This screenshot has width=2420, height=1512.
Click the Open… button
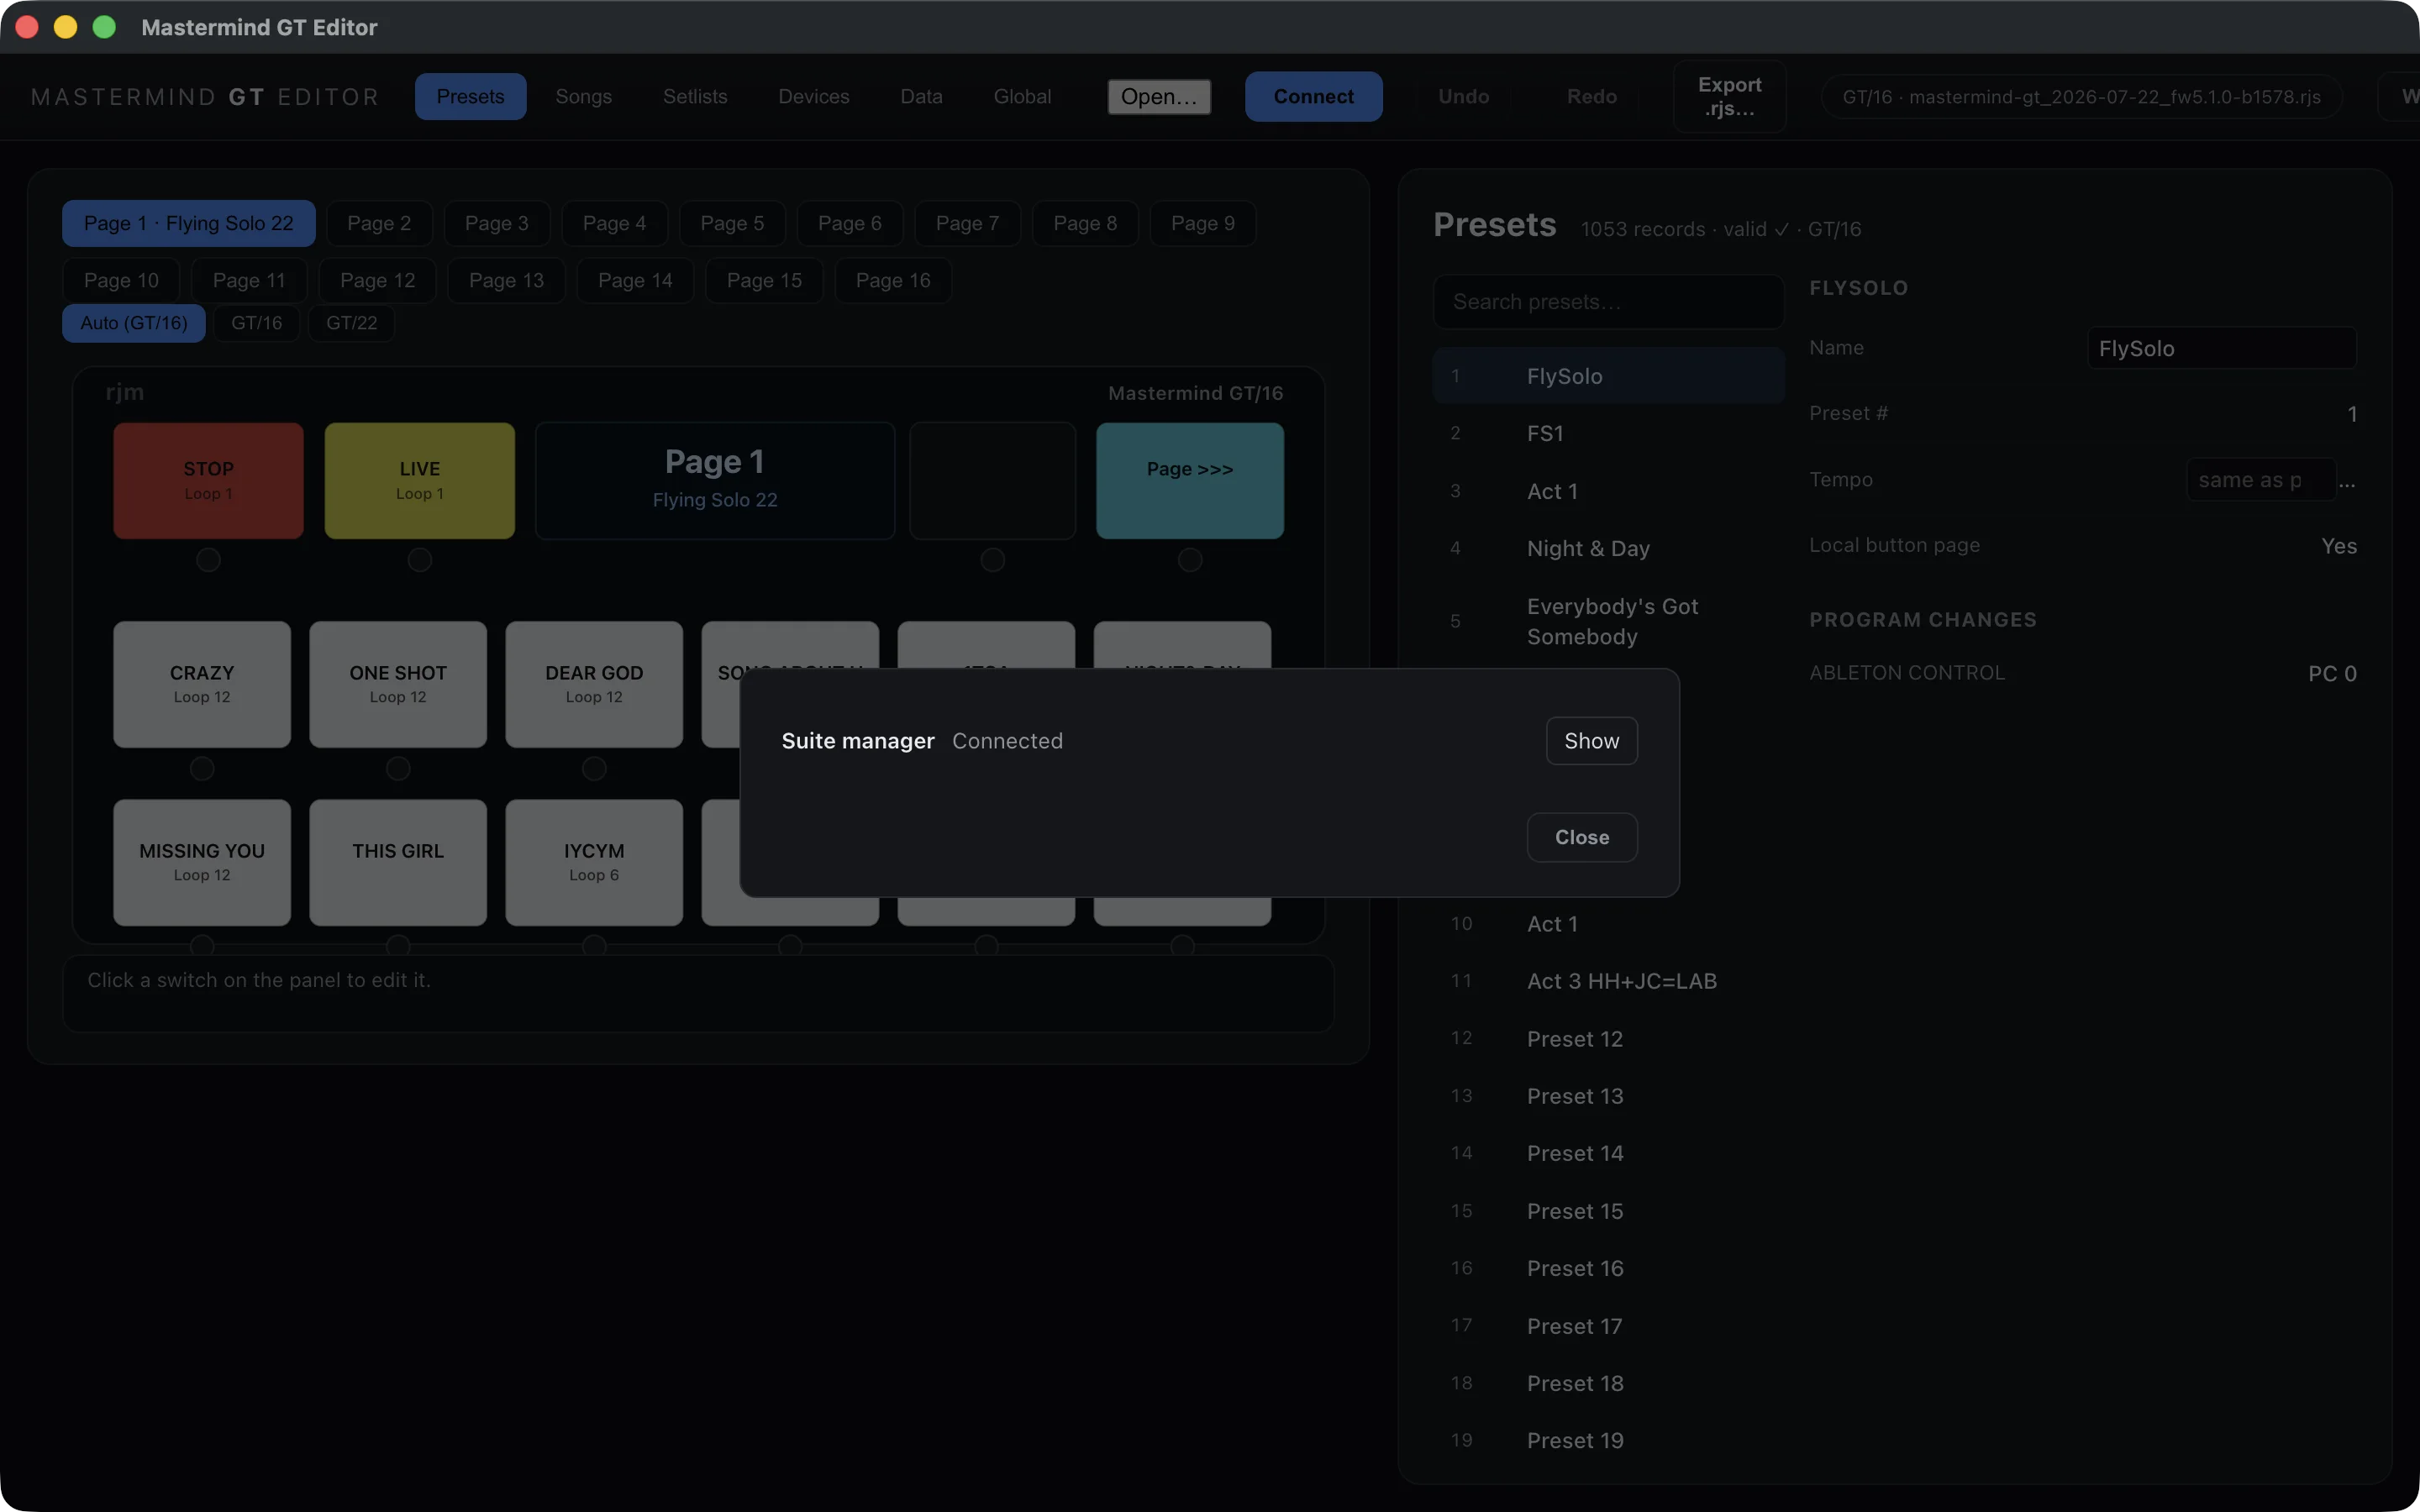pos(1159,96)
